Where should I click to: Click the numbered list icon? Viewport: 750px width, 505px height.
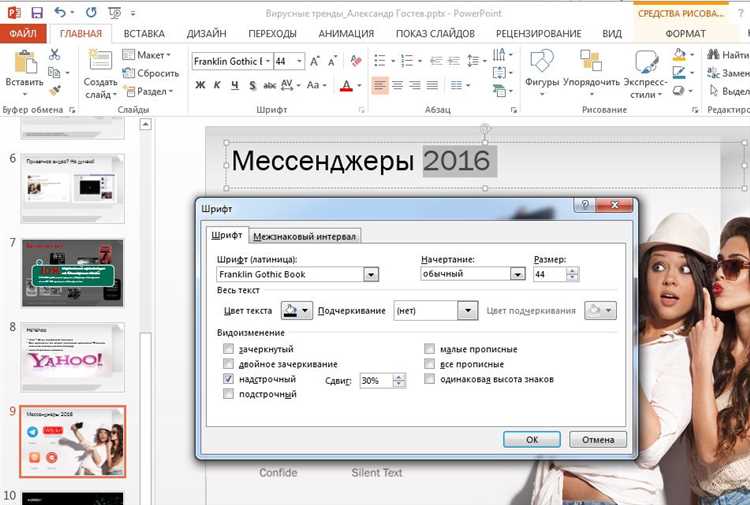407,61
